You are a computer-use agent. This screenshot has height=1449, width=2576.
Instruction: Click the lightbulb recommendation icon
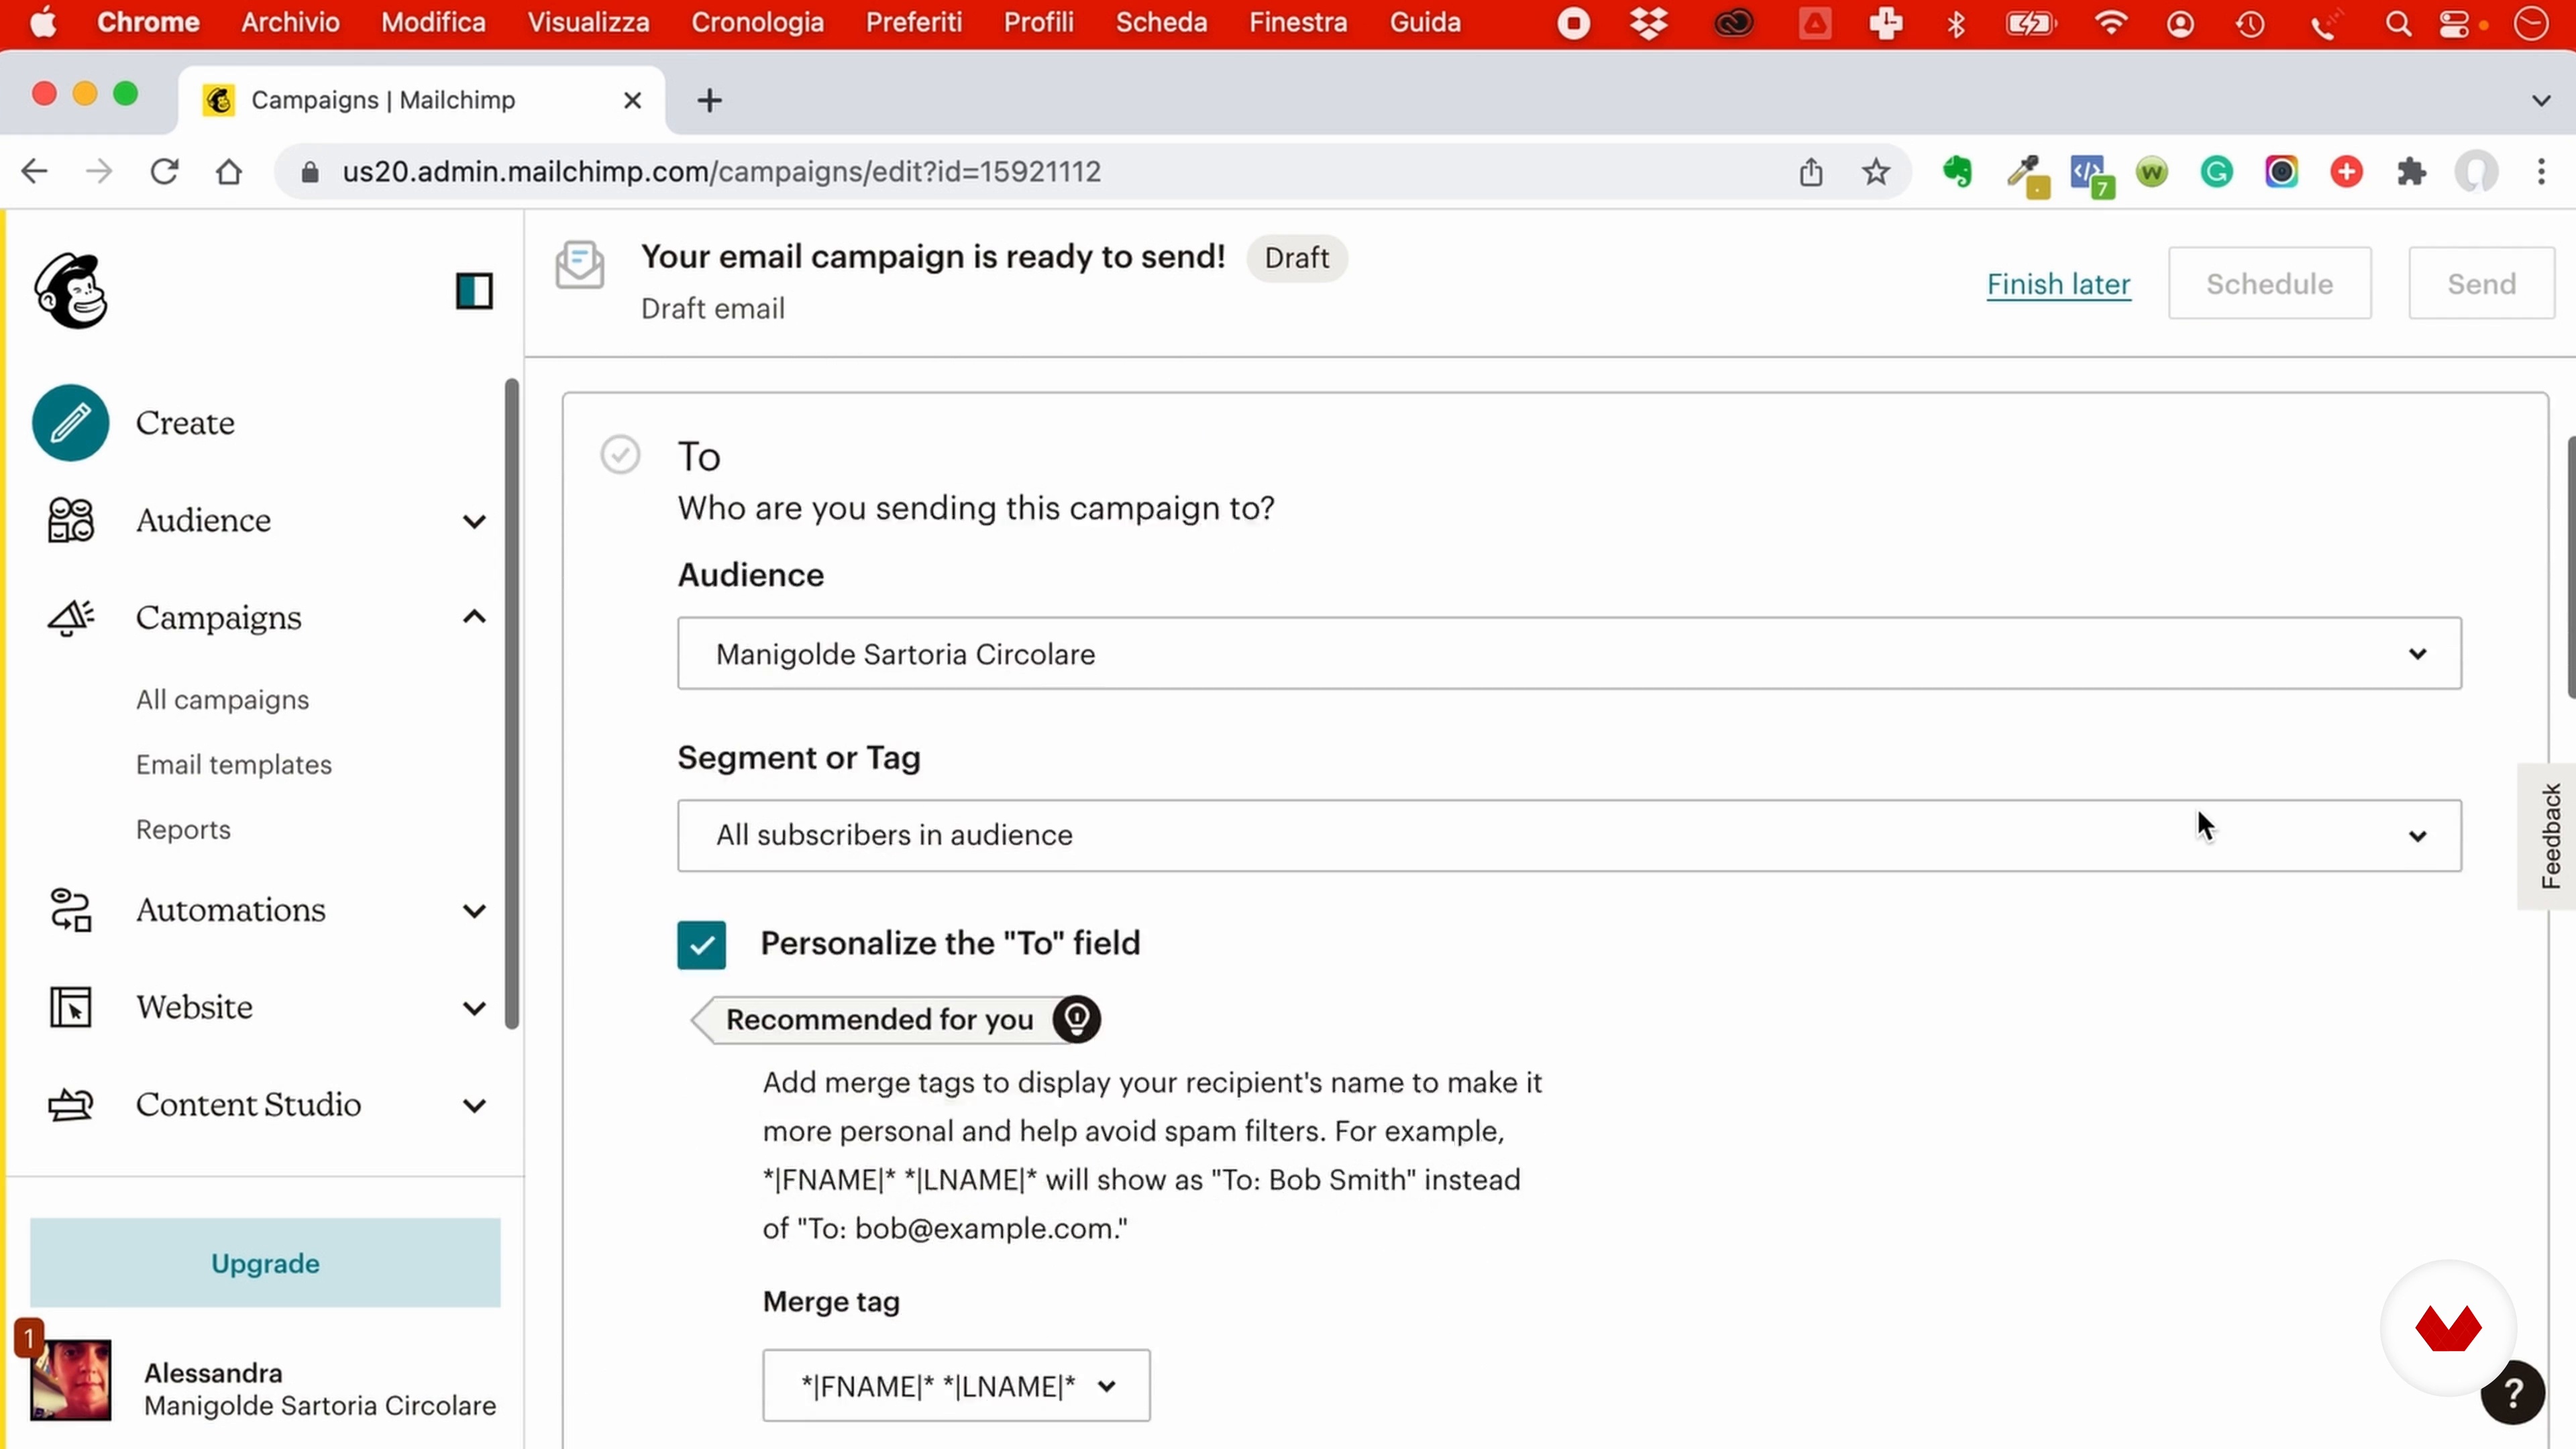[x=1076, y=1019]
